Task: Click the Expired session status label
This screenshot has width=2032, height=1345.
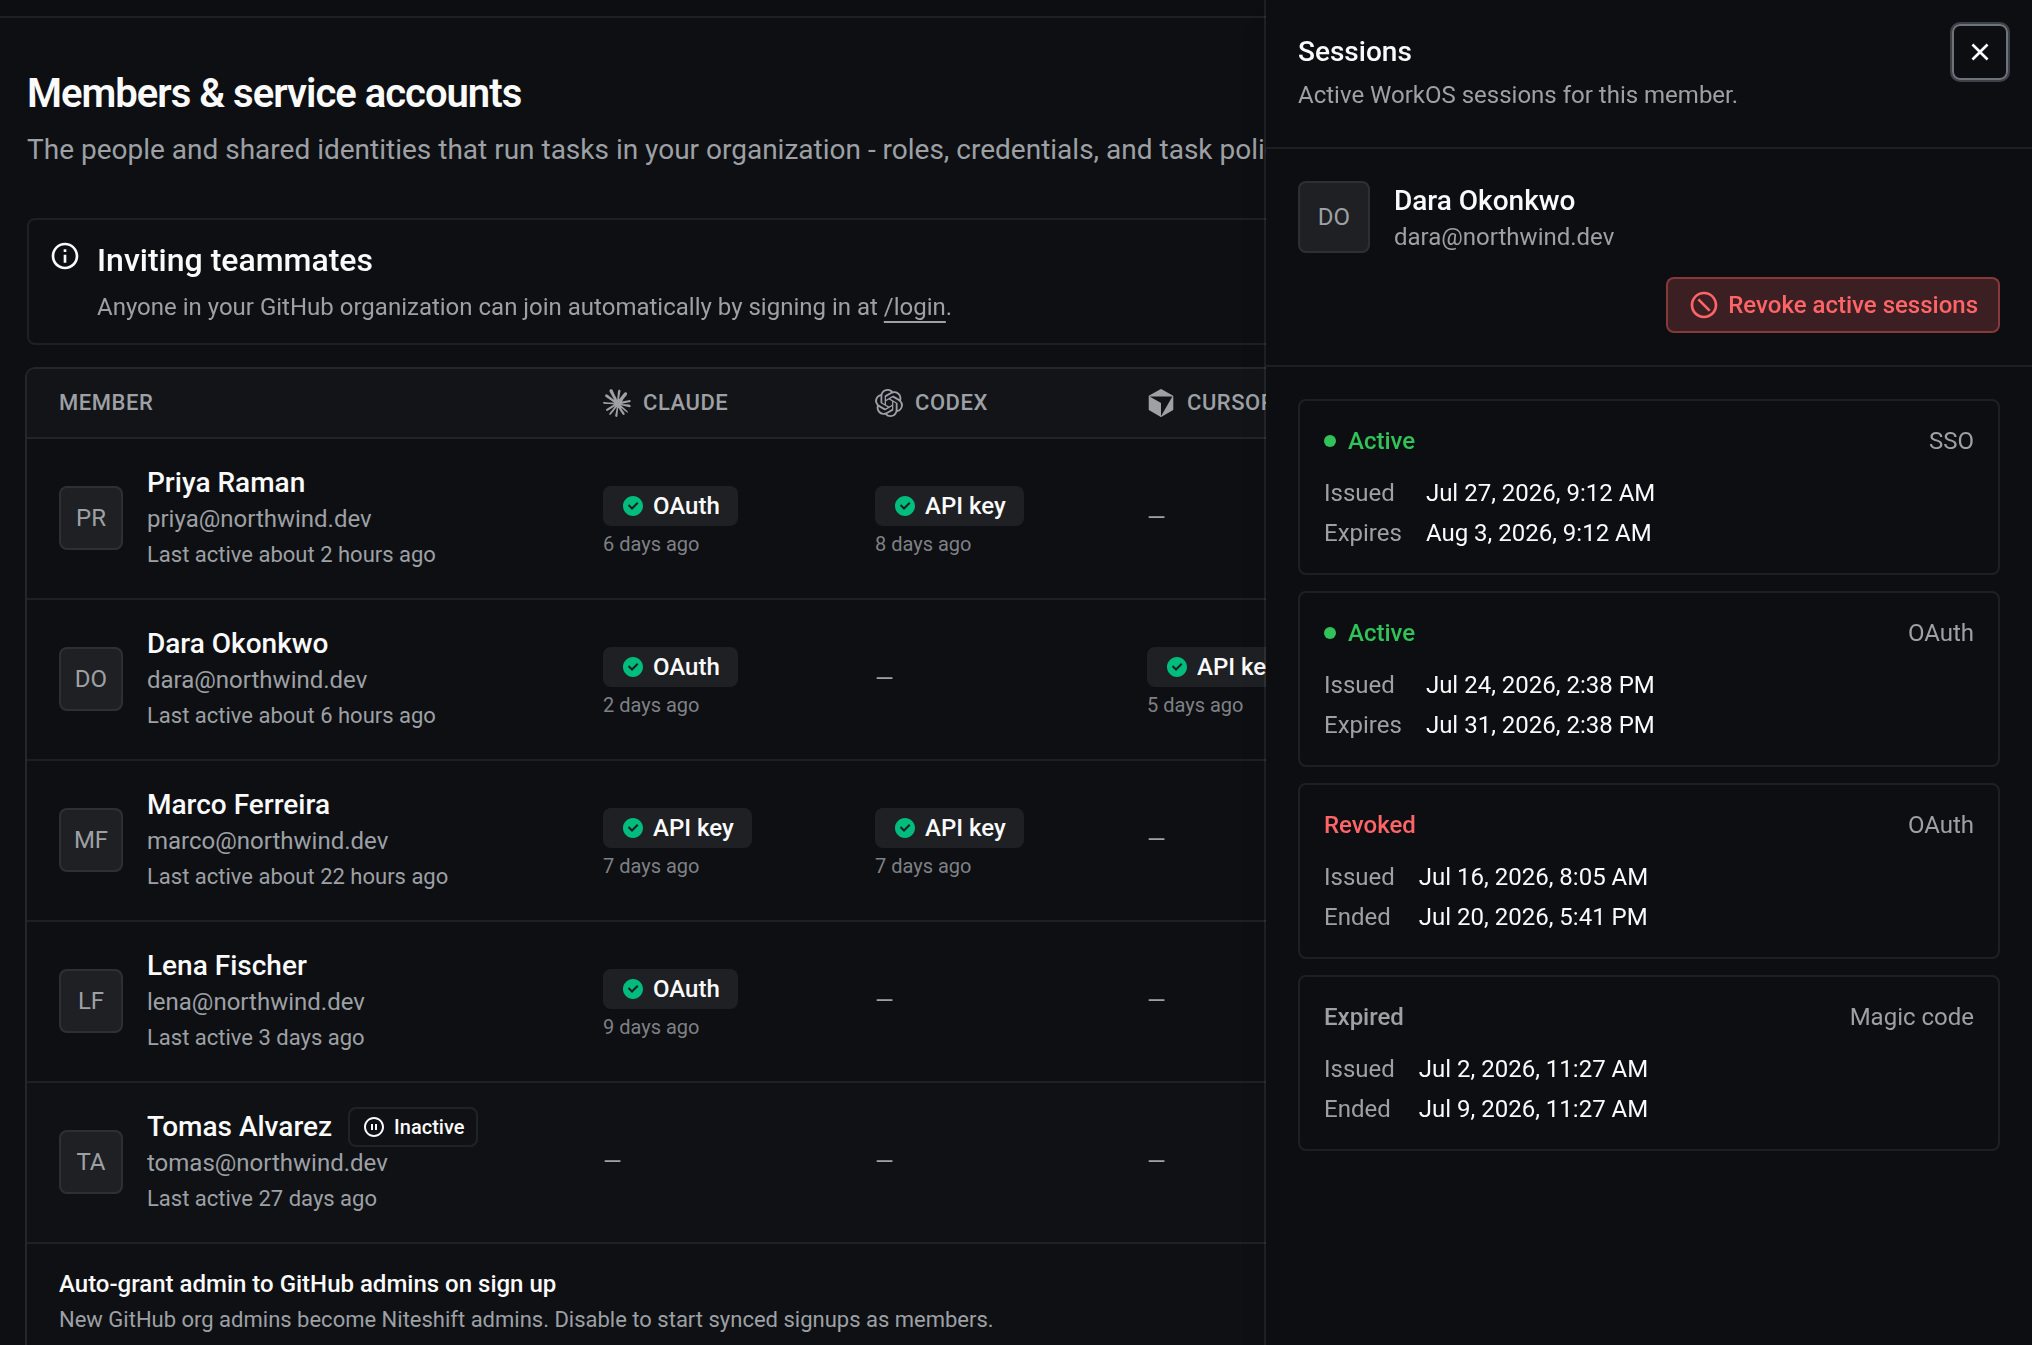Action: point(1364,1017)
